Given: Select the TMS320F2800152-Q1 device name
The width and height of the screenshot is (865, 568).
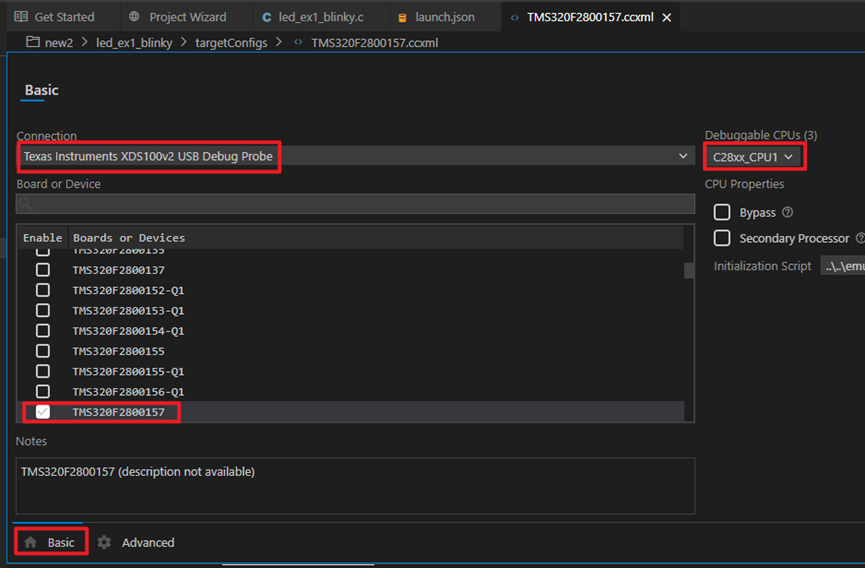Looking at the screenshot, I should [x=129, y=291].
